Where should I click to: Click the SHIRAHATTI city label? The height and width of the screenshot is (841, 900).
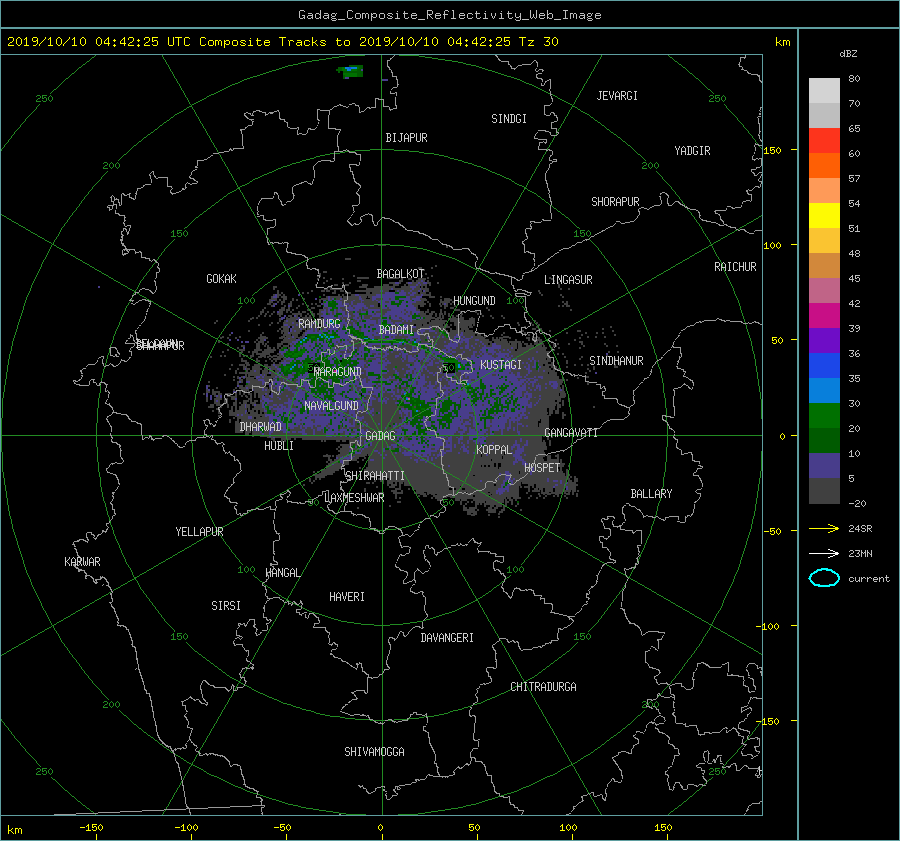[x=374, y=476]
